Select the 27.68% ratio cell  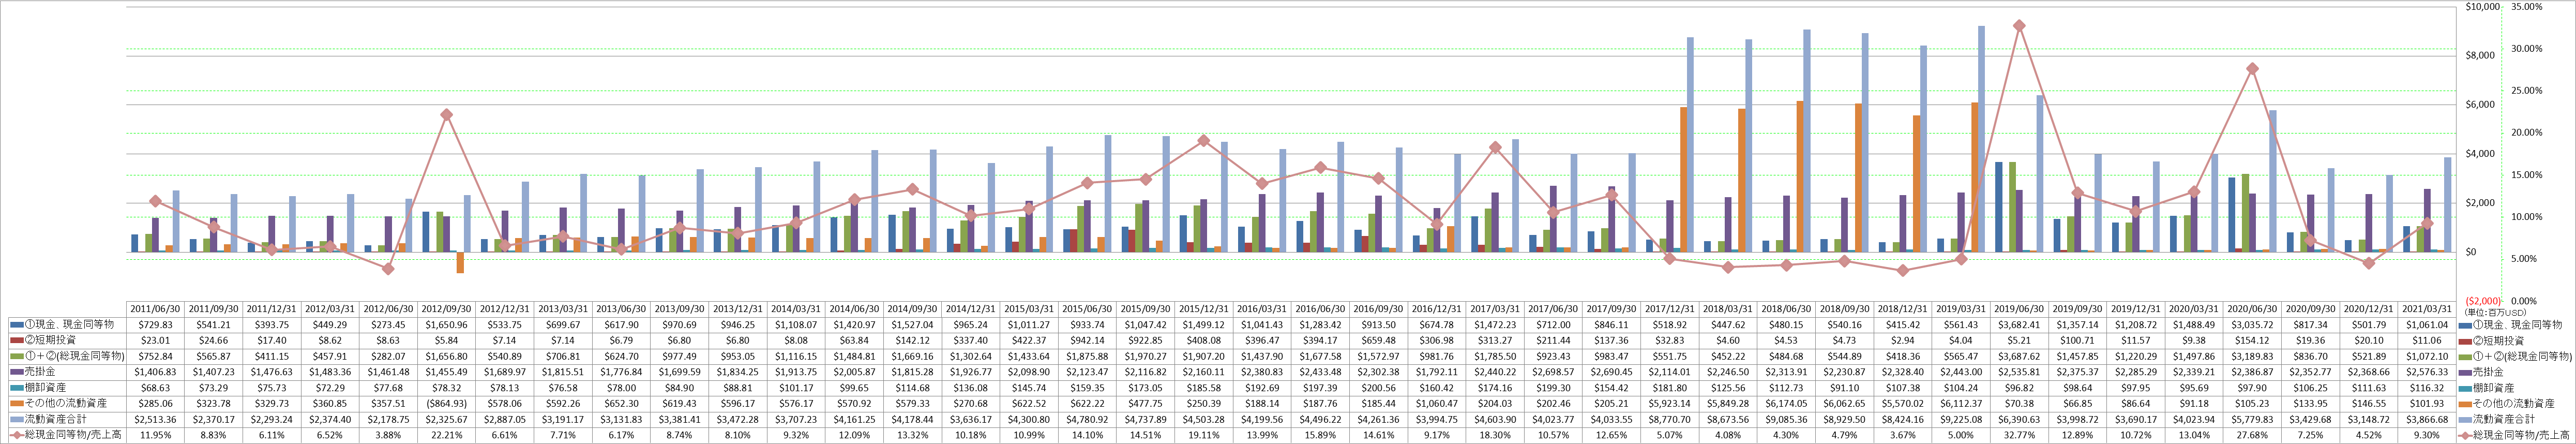[x=2253, y=435]
